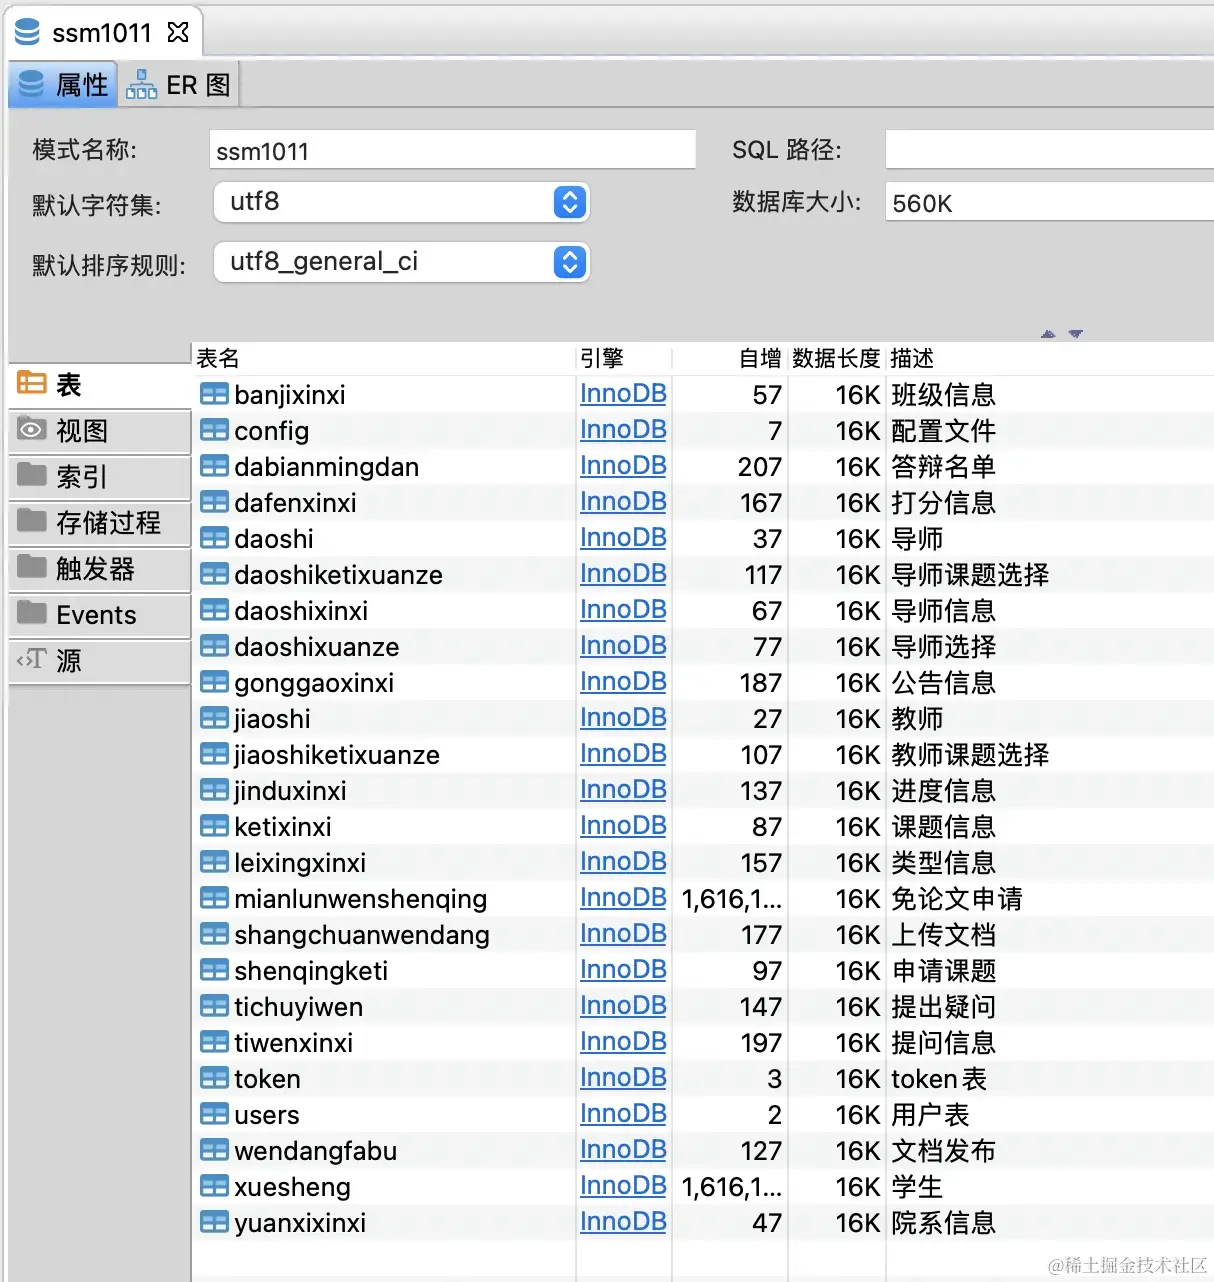Open the 默认字符集 utf8 dropdown
The image size is (1214, 1282).
[x=570, y=202]
